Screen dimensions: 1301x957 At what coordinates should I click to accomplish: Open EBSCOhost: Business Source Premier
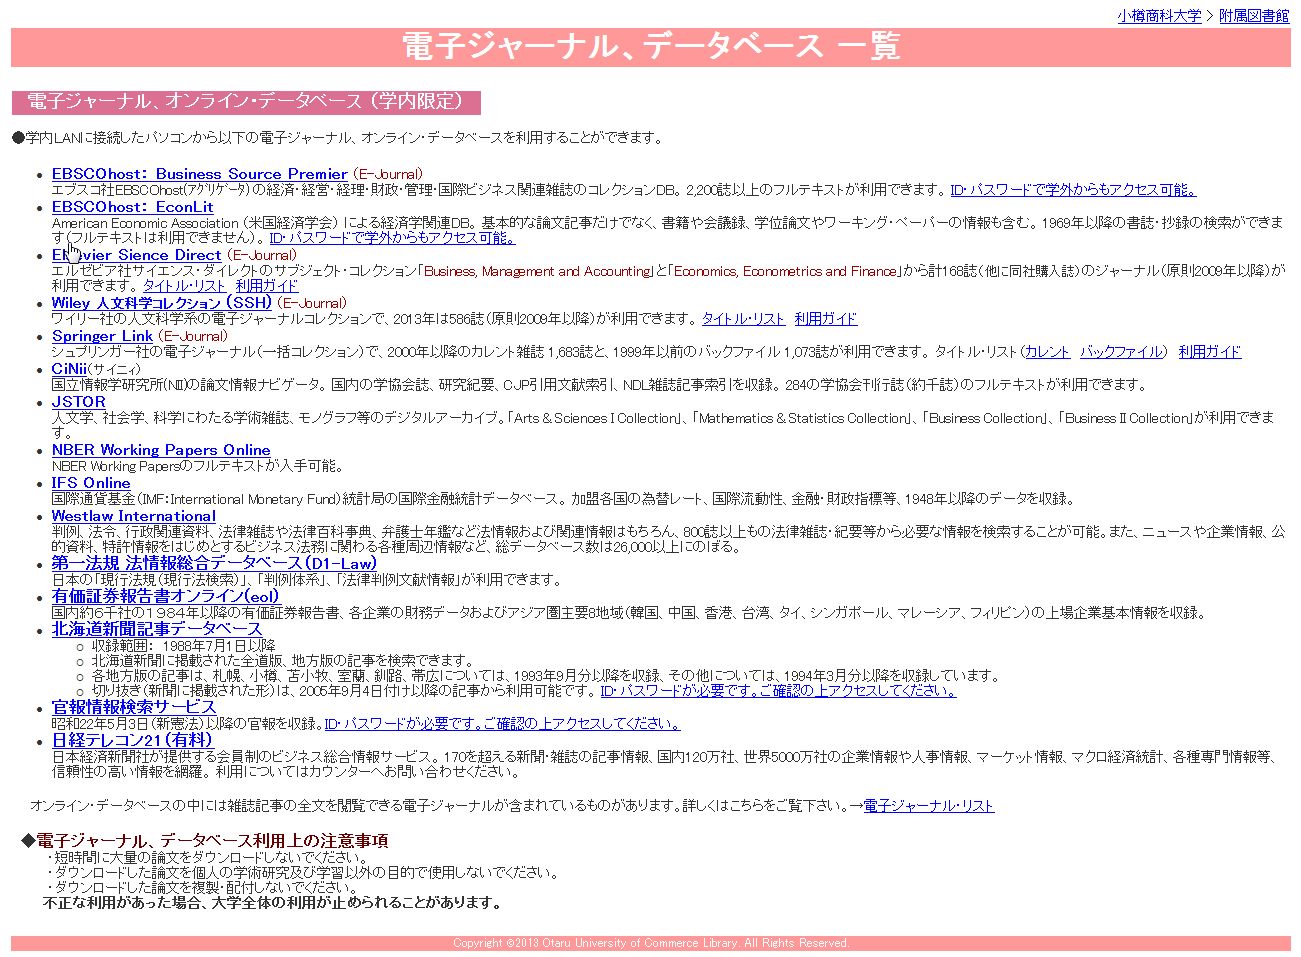200,173
